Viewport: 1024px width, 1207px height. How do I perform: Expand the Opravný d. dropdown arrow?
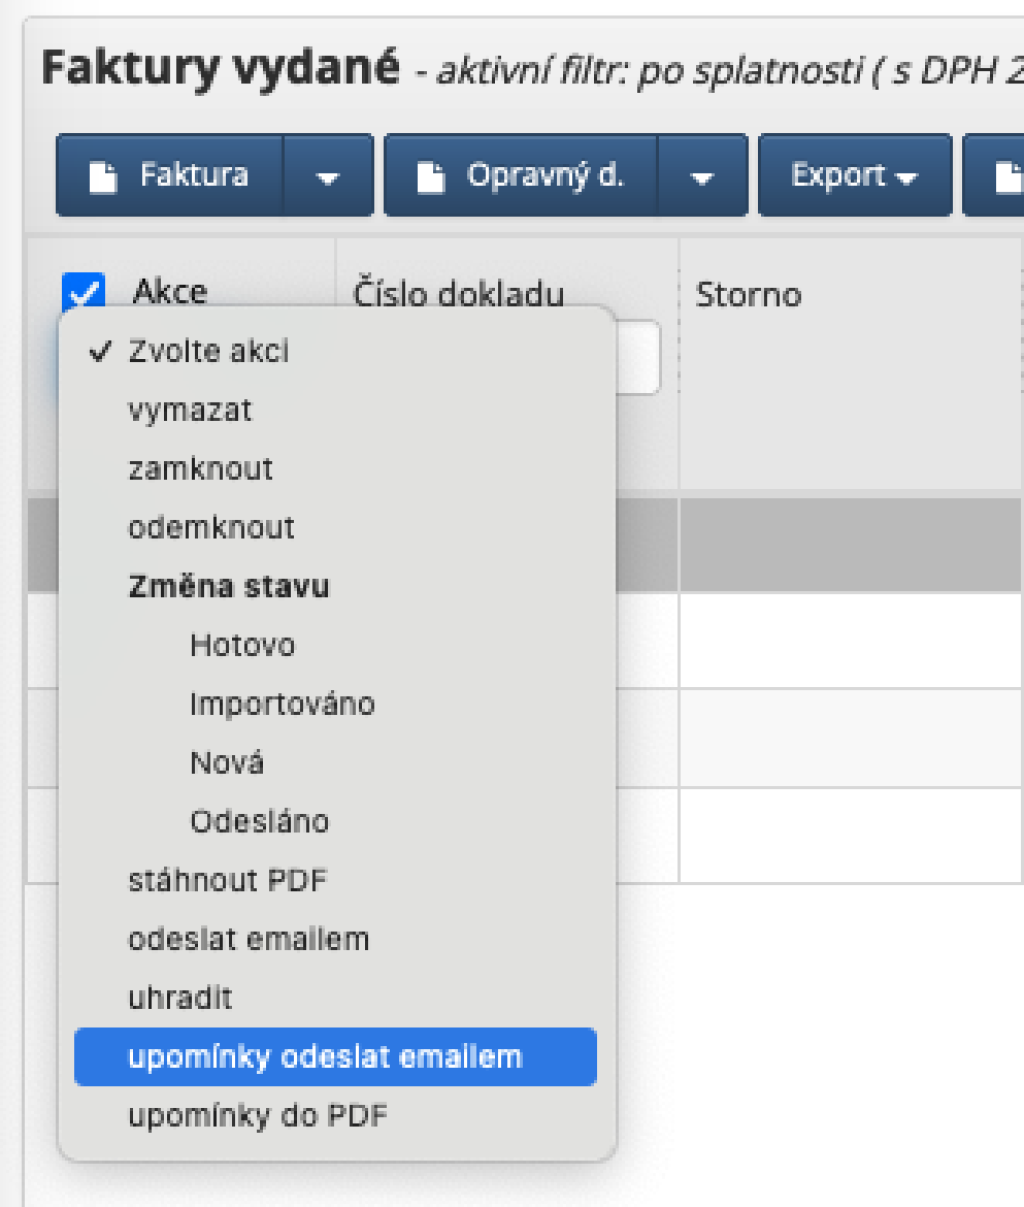pos(702,177)
